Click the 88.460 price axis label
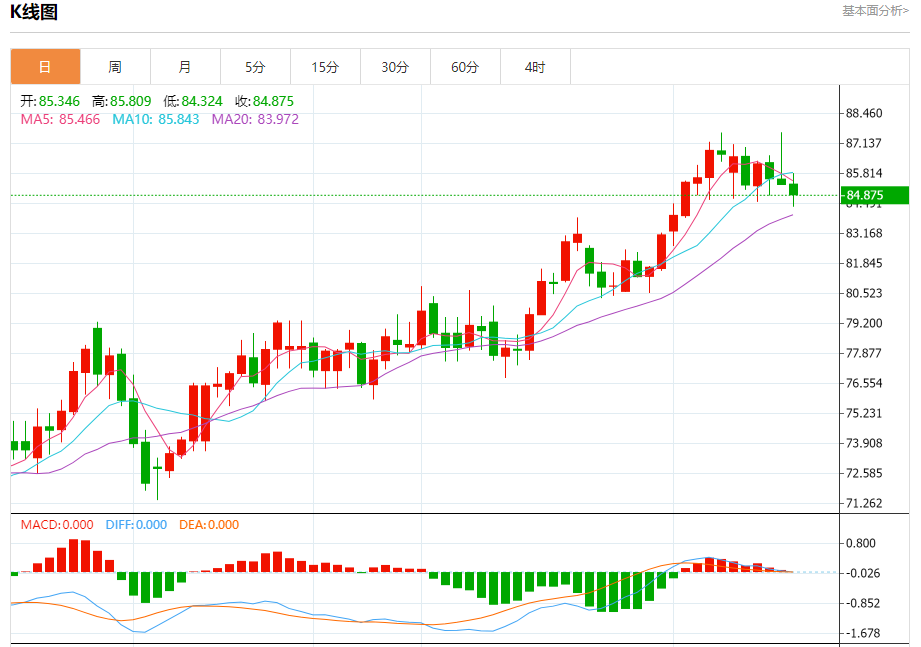Viewport: 921px width, 647px height. click(863, 113)
